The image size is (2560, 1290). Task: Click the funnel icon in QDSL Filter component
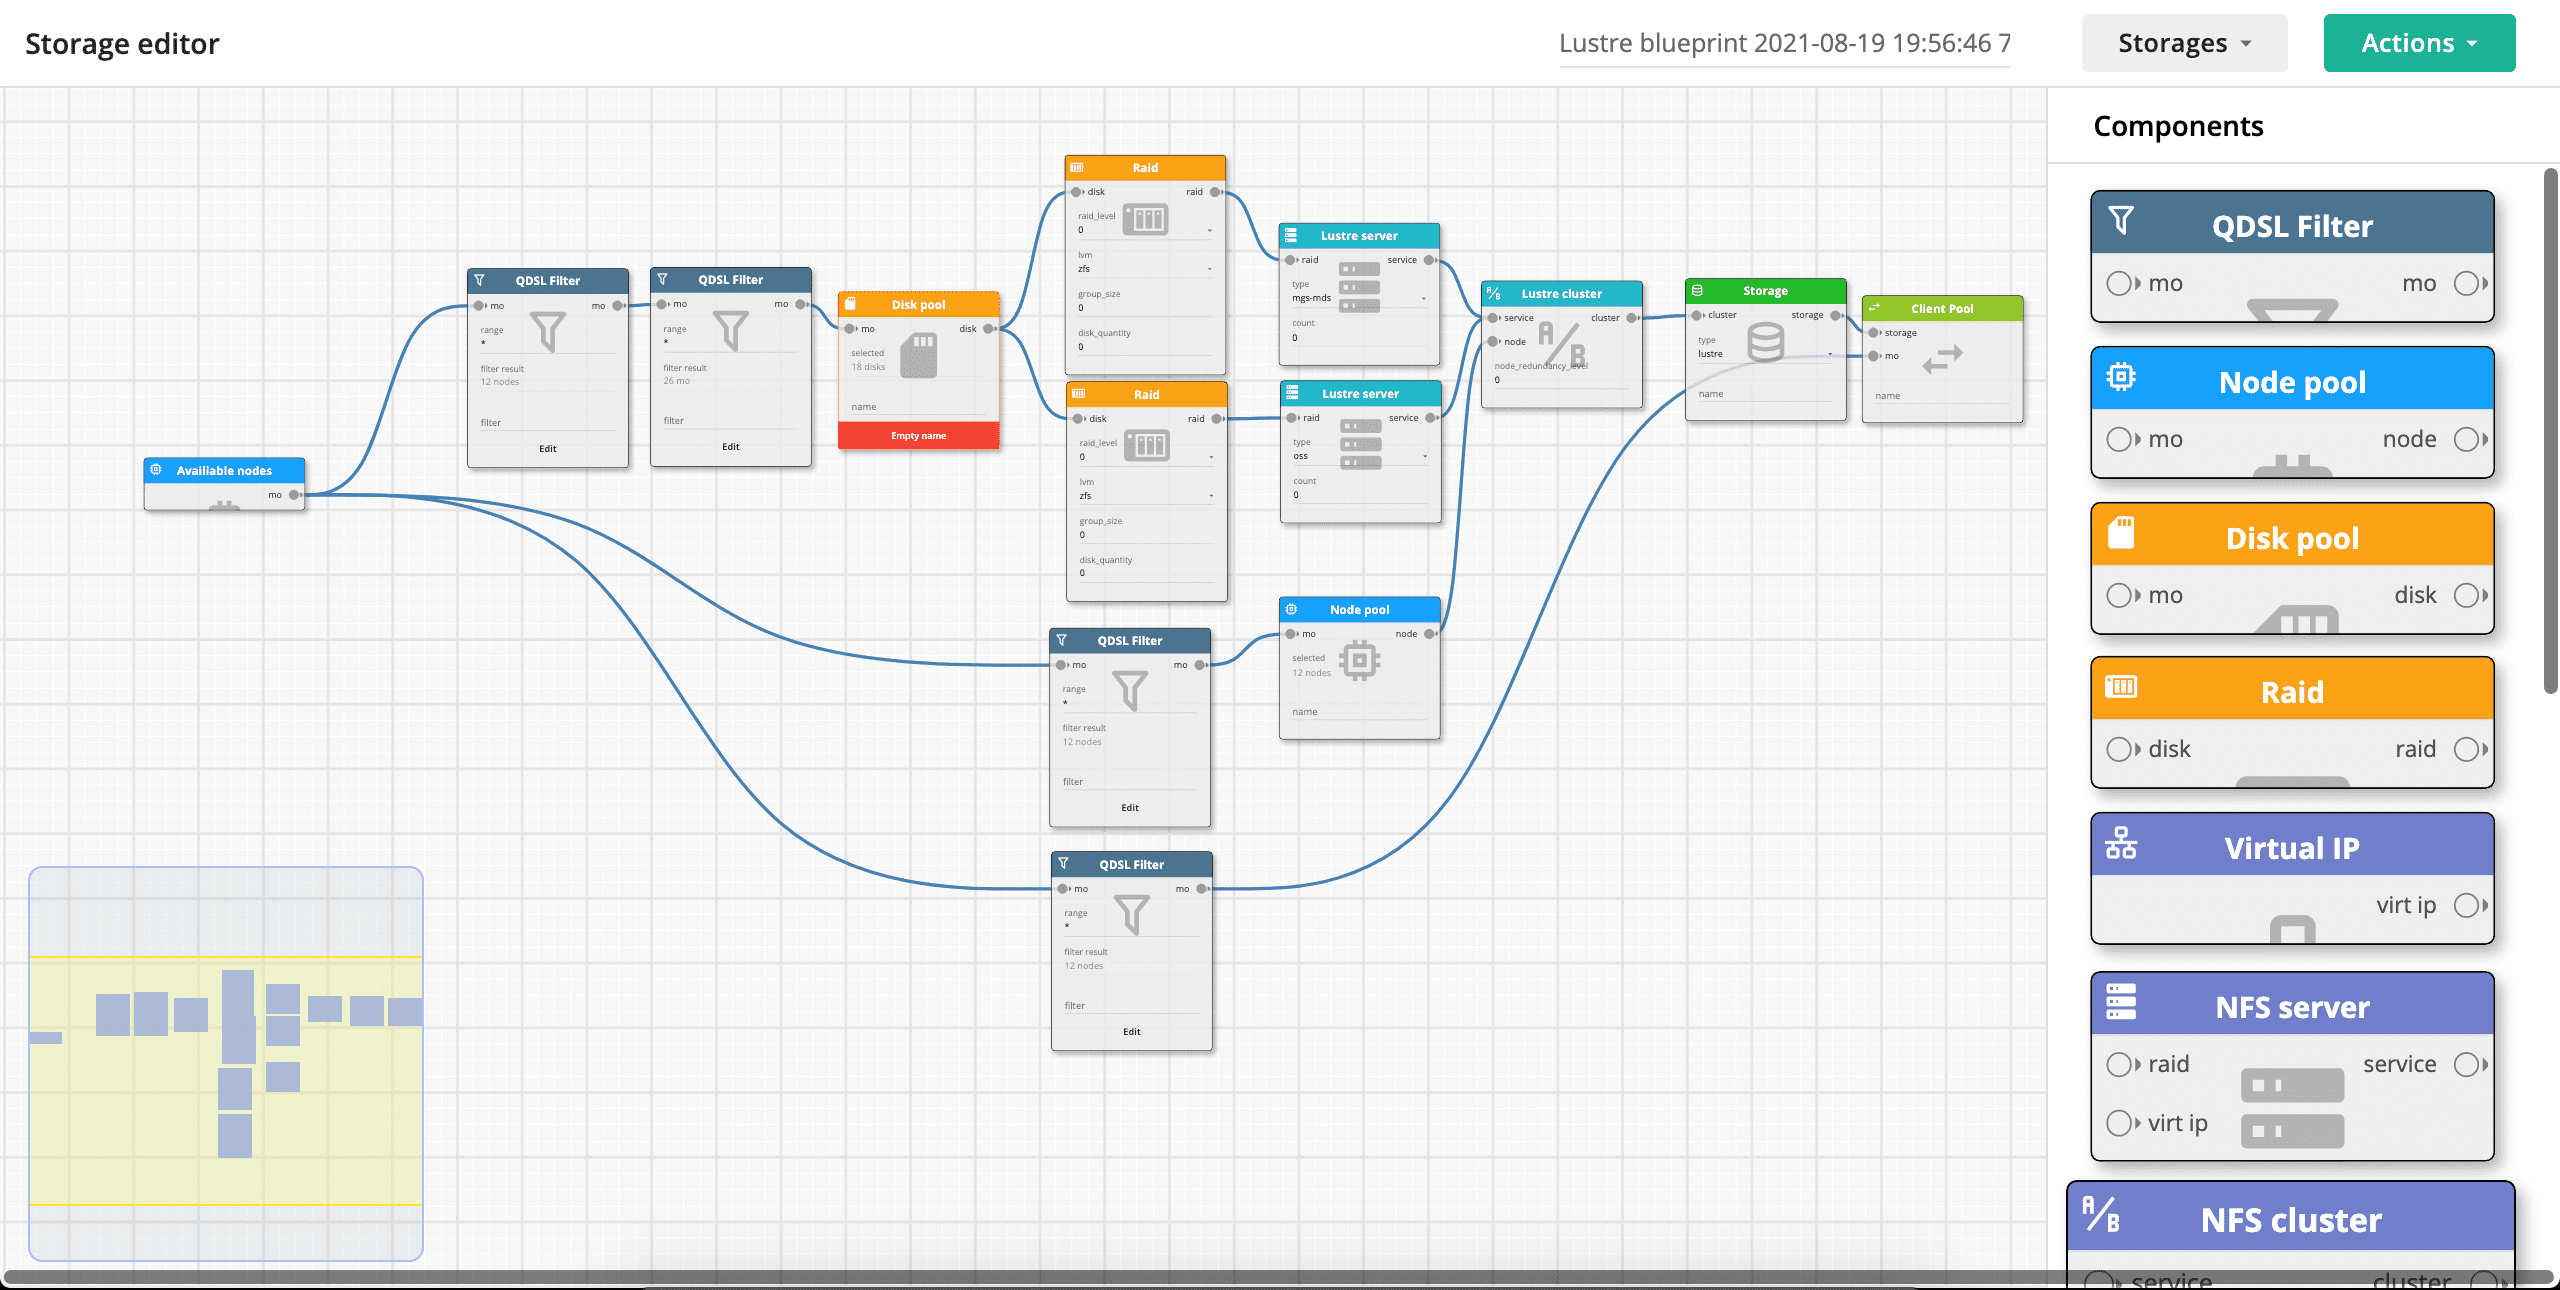[x=2121, y=220]
